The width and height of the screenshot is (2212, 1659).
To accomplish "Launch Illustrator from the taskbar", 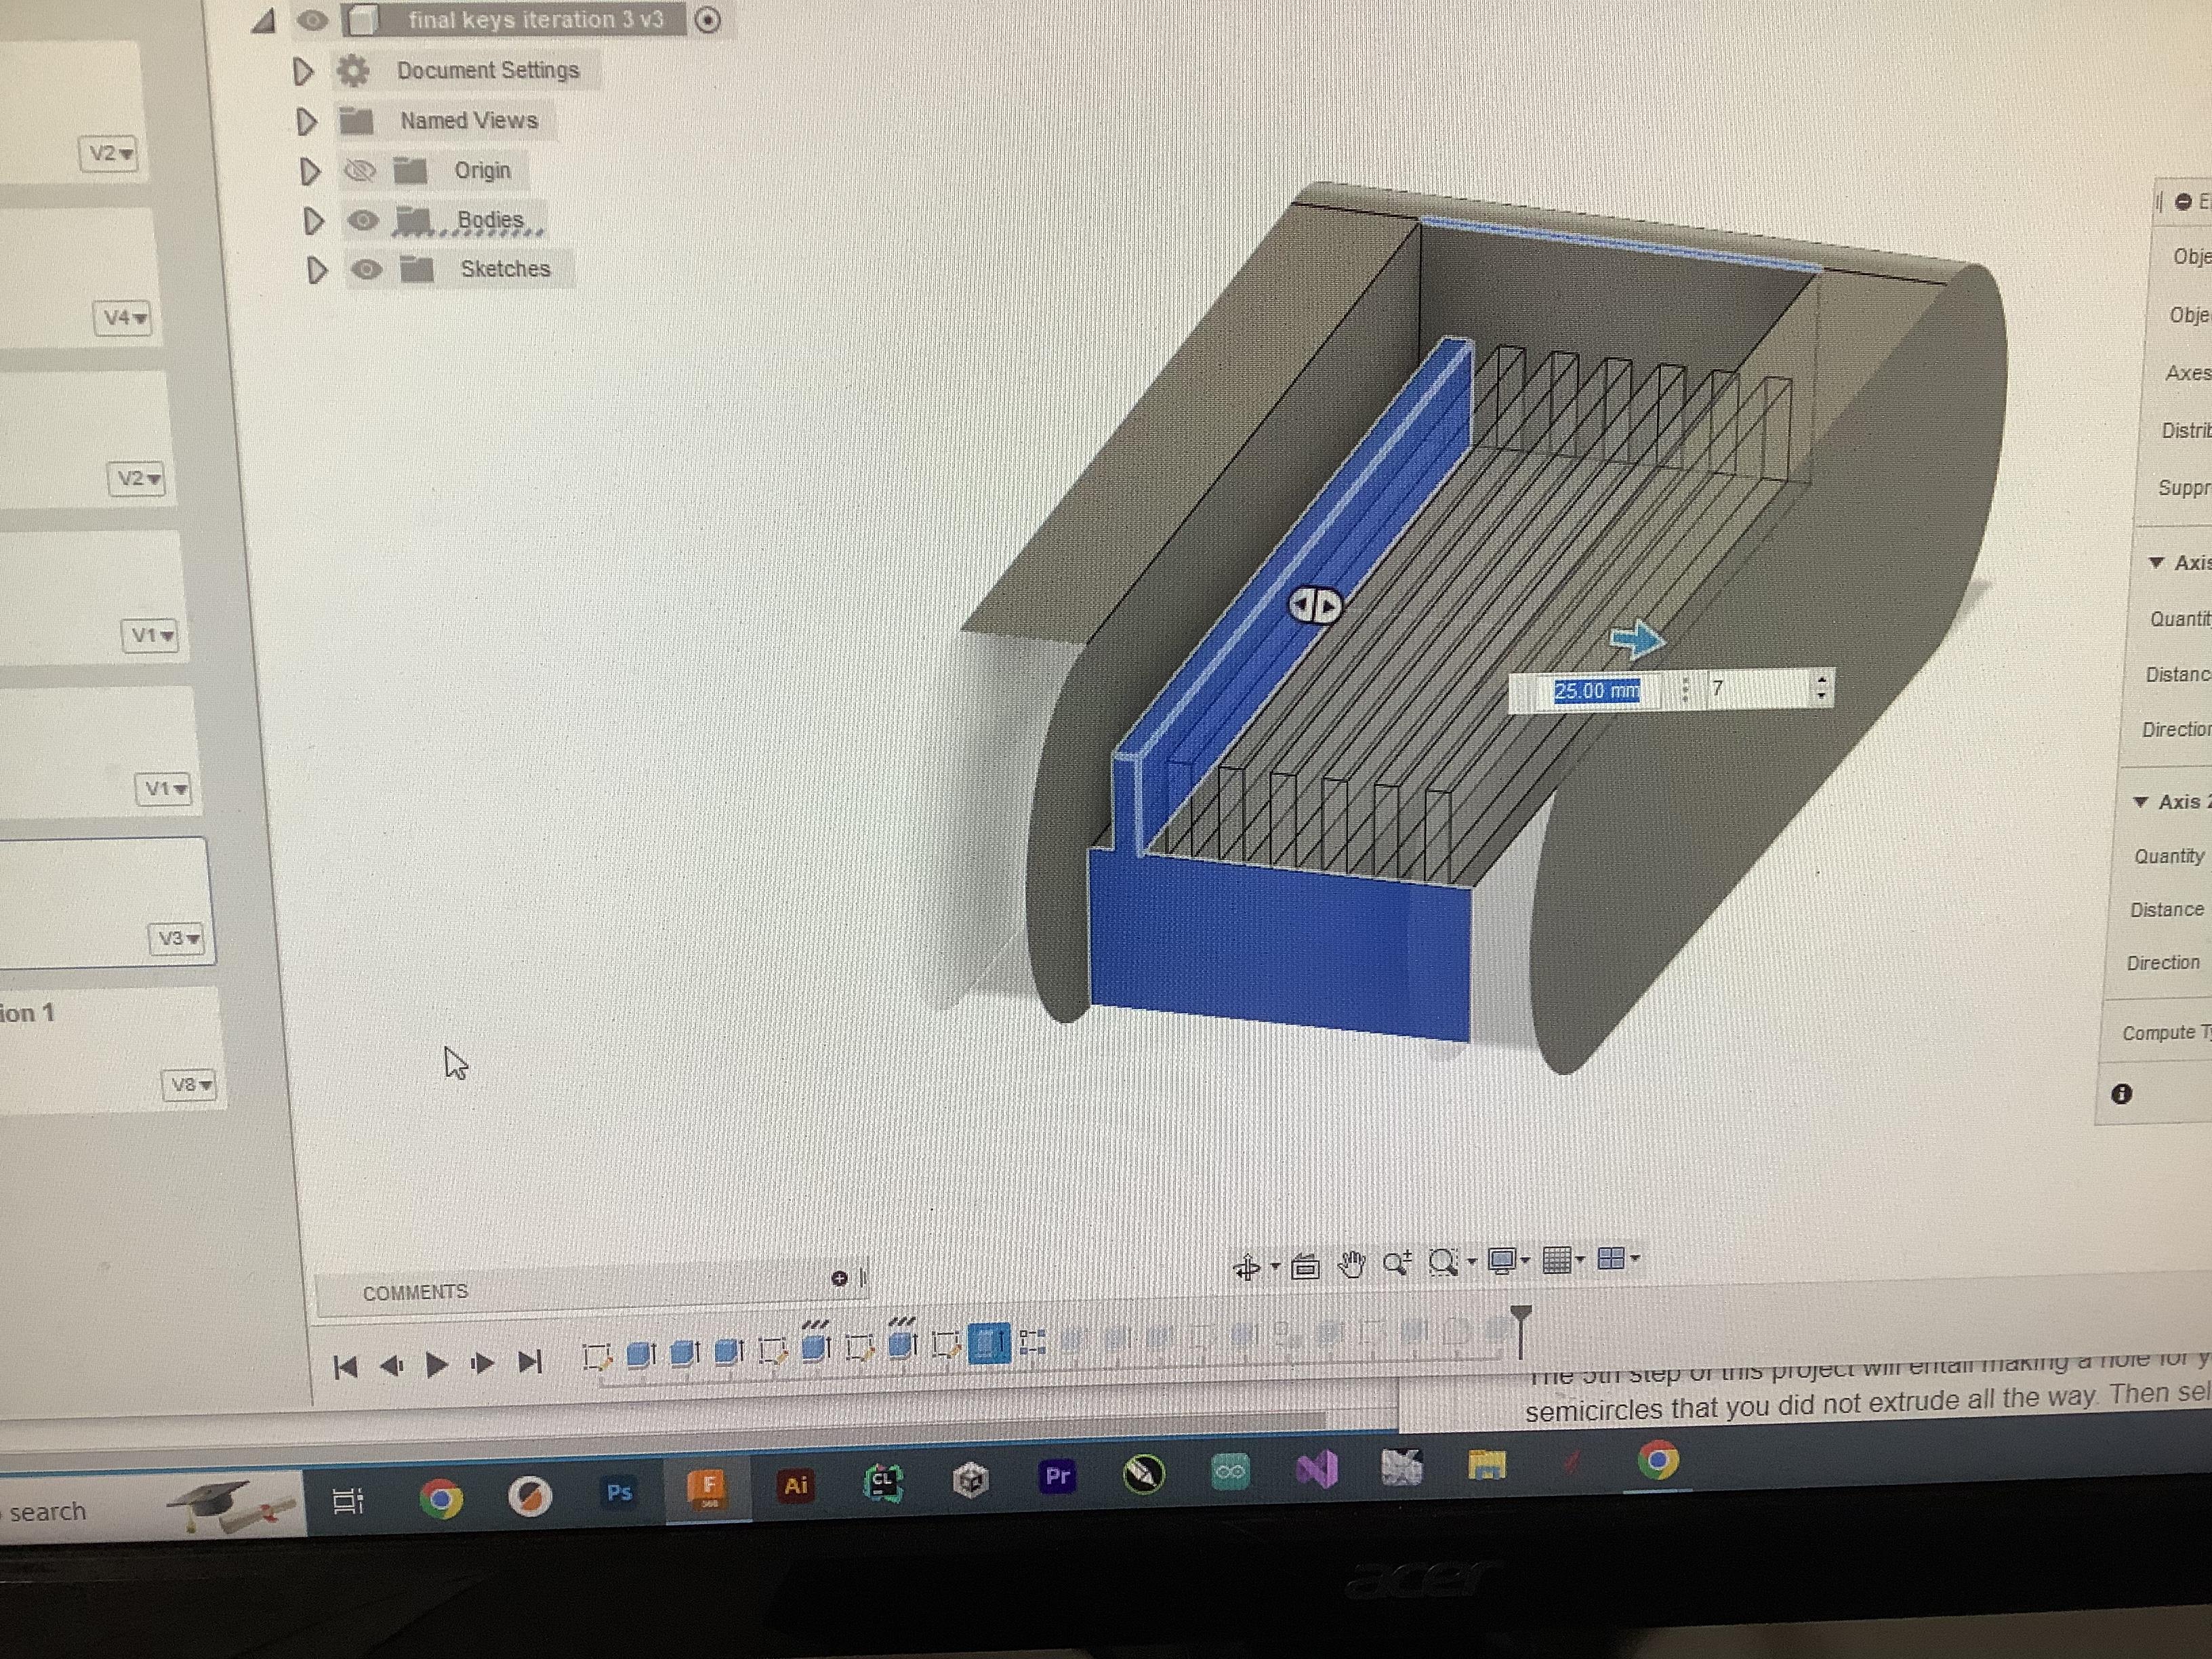I will 795,1485.
